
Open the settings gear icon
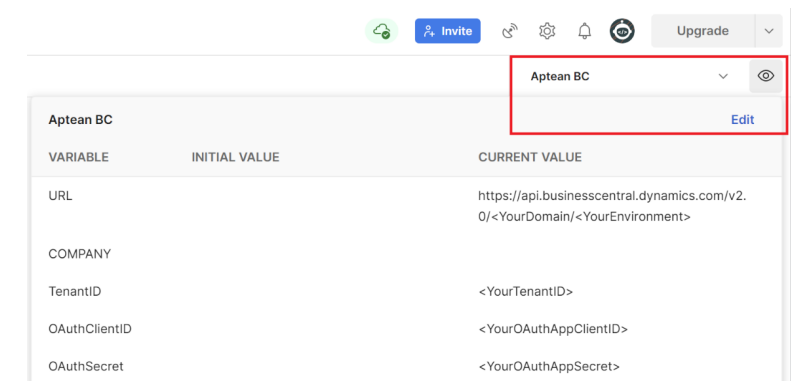547,31
